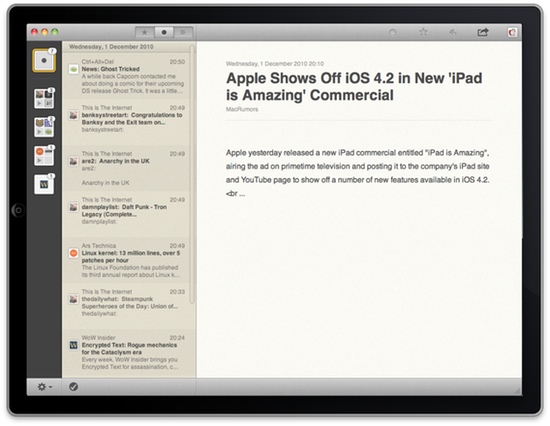Image resolution: width=550 pixels, height=426 pixels.
Task: Click favicon beside 'are2: Anarchy in the UK'
Action: [73, 161]
